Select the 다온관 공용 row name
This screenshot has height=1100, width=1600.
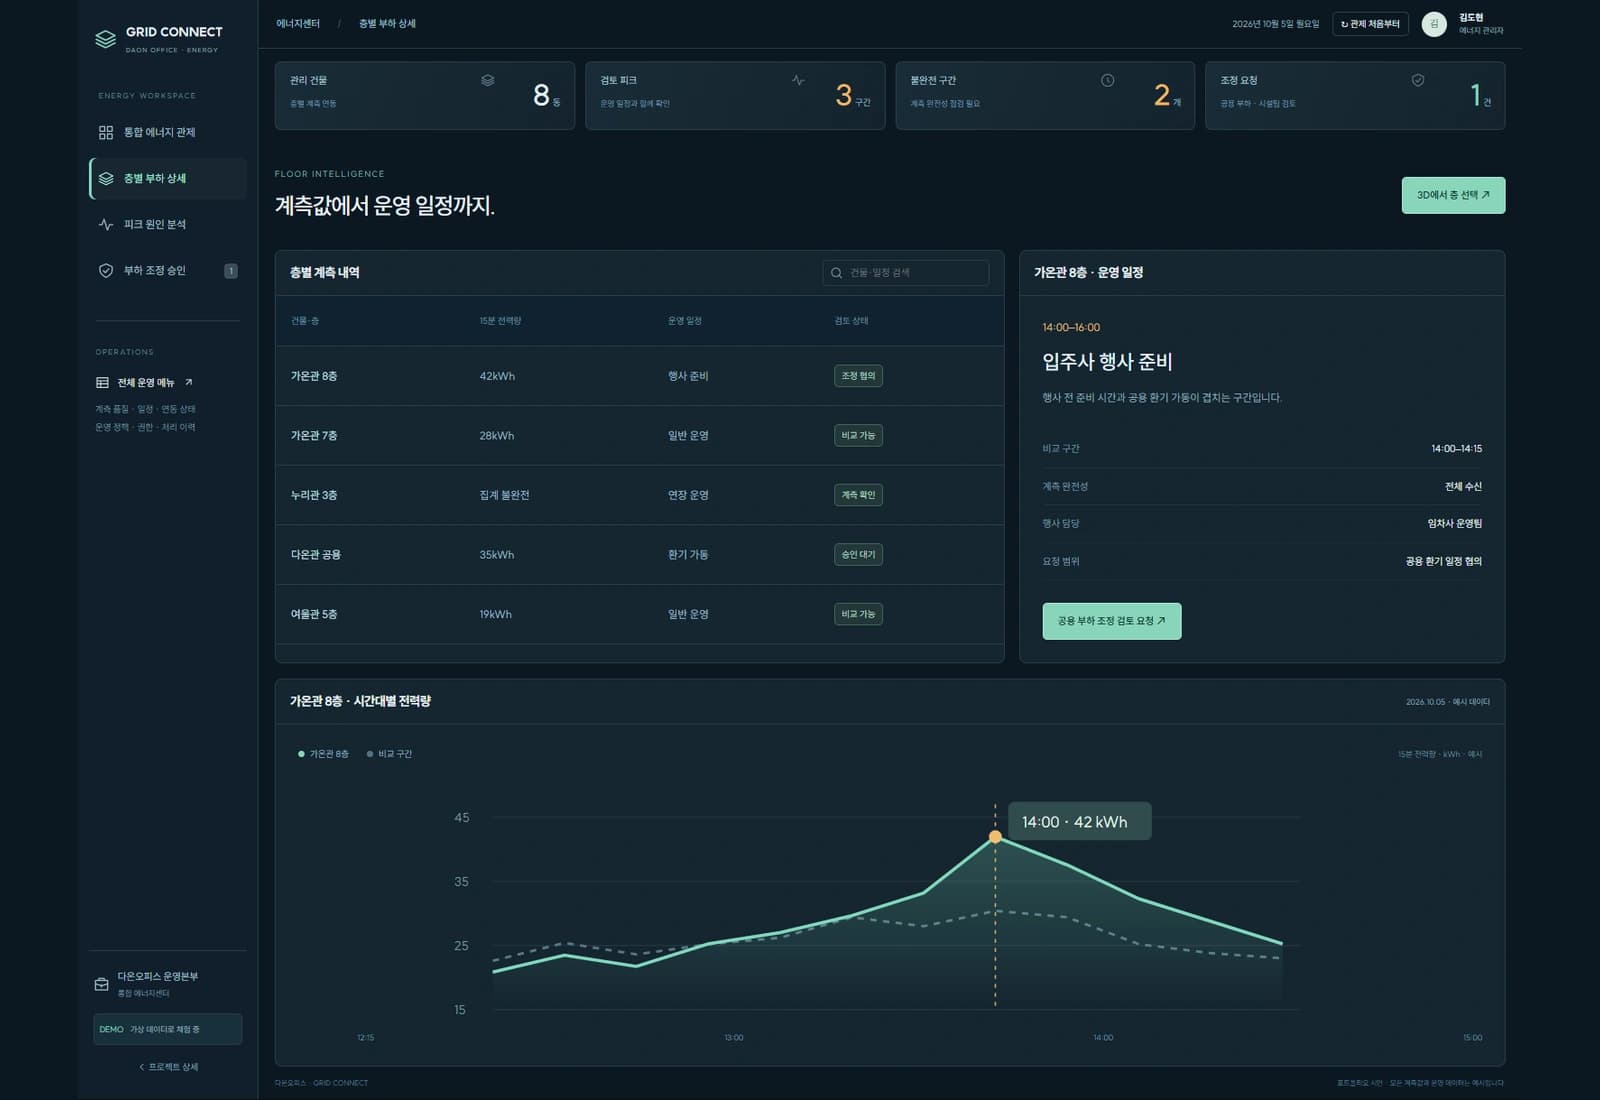[316, 555]
